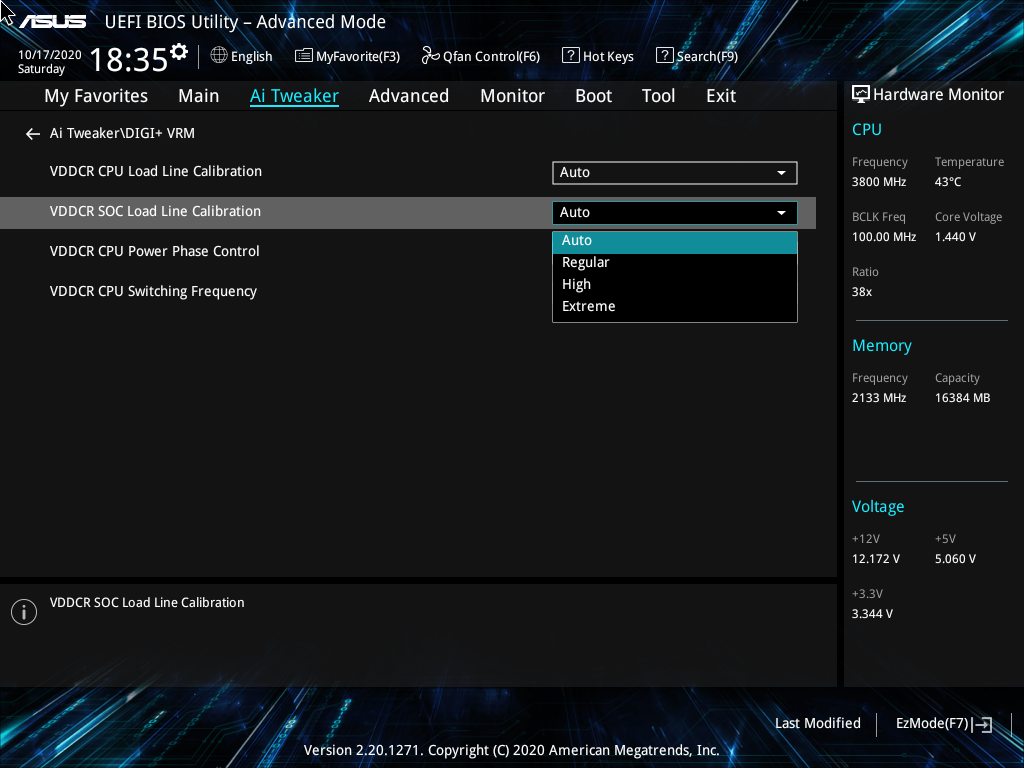Open MyFavorite(F3) menu

click(x=347, y=56)
